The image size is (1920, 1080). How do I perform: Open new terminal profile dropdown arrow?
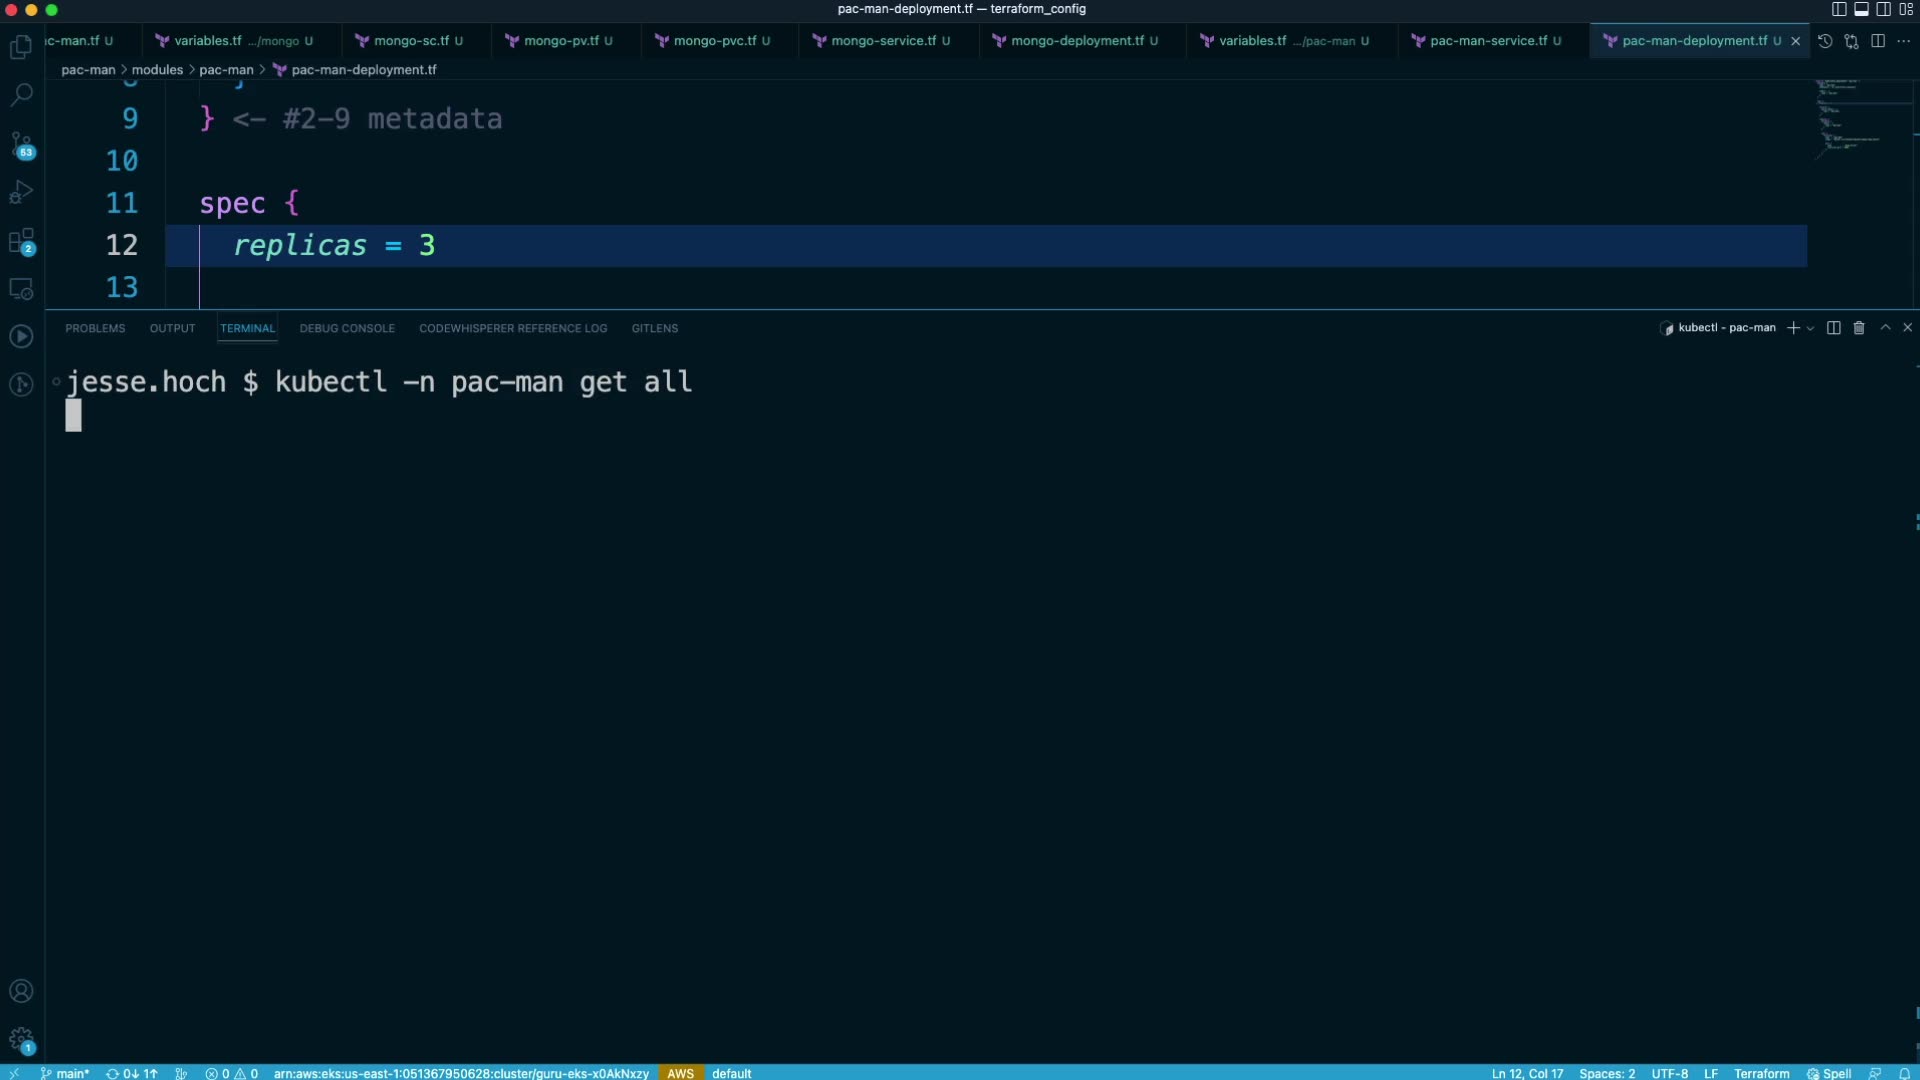[x=1810, y=328]
